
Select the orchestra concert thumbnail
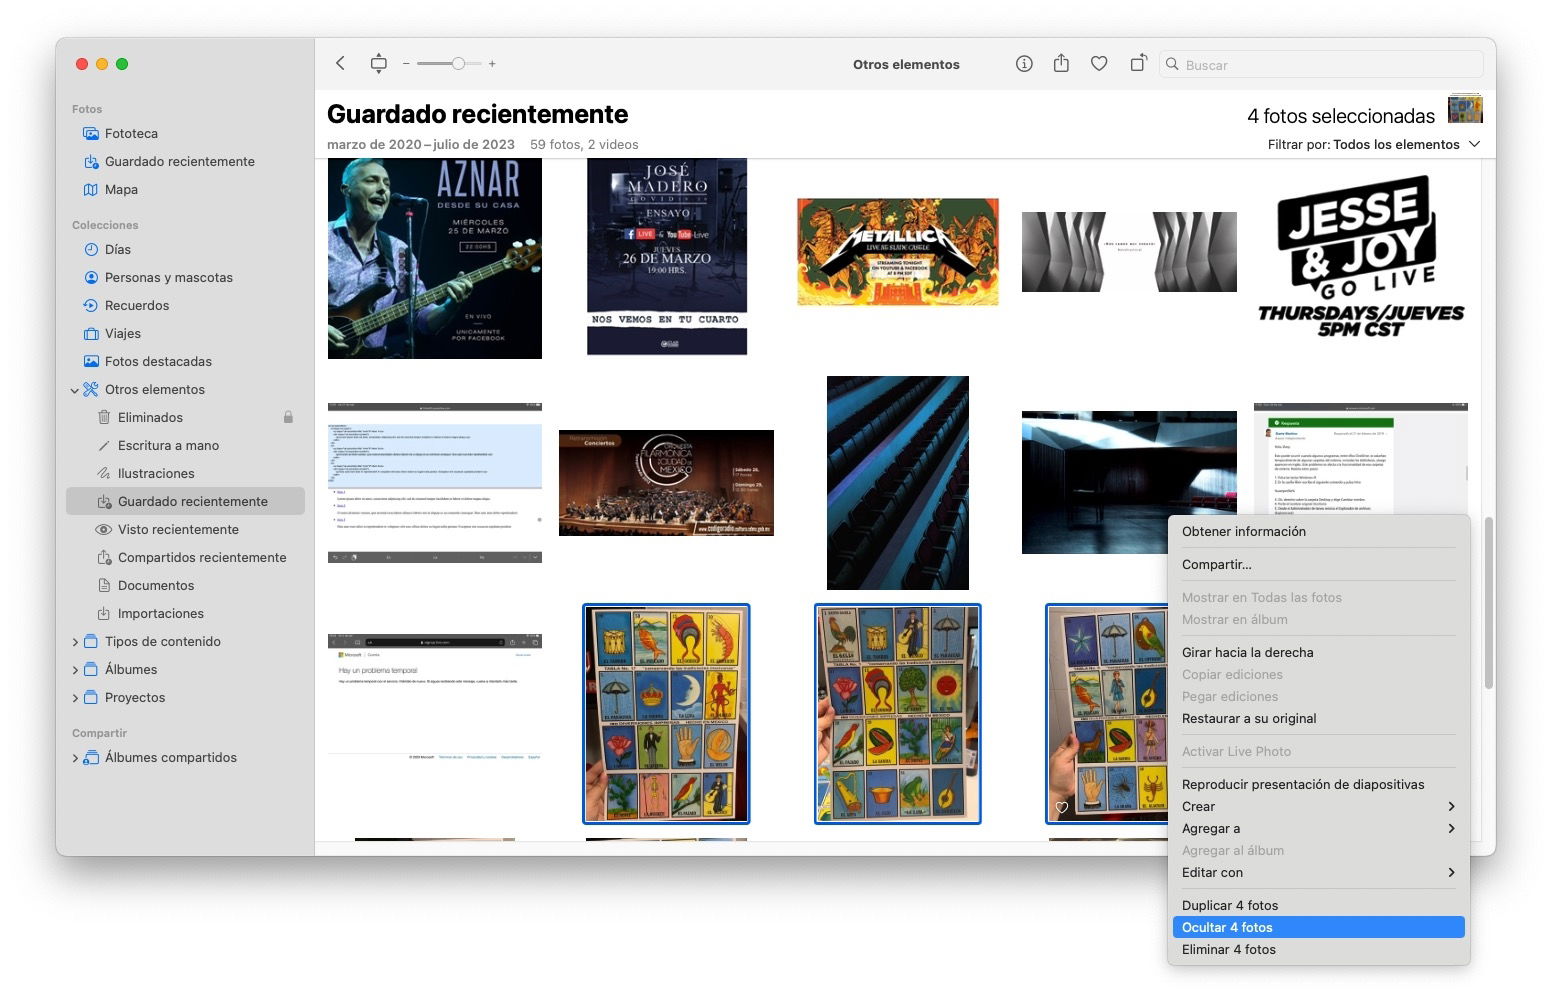coord(666,483)
